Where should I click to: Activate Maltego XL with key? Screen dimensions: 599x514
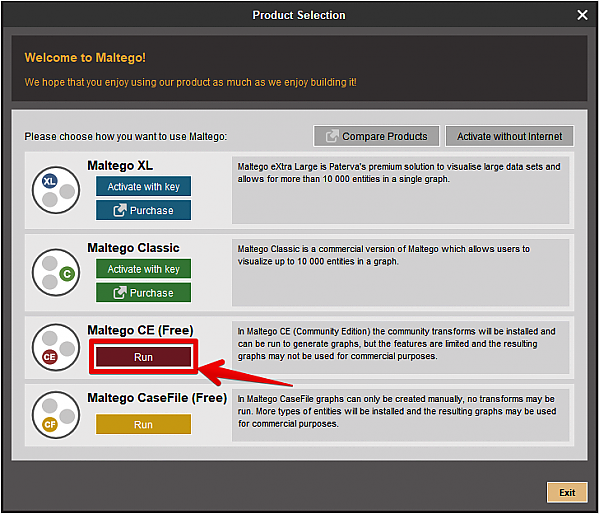(143, 186)
